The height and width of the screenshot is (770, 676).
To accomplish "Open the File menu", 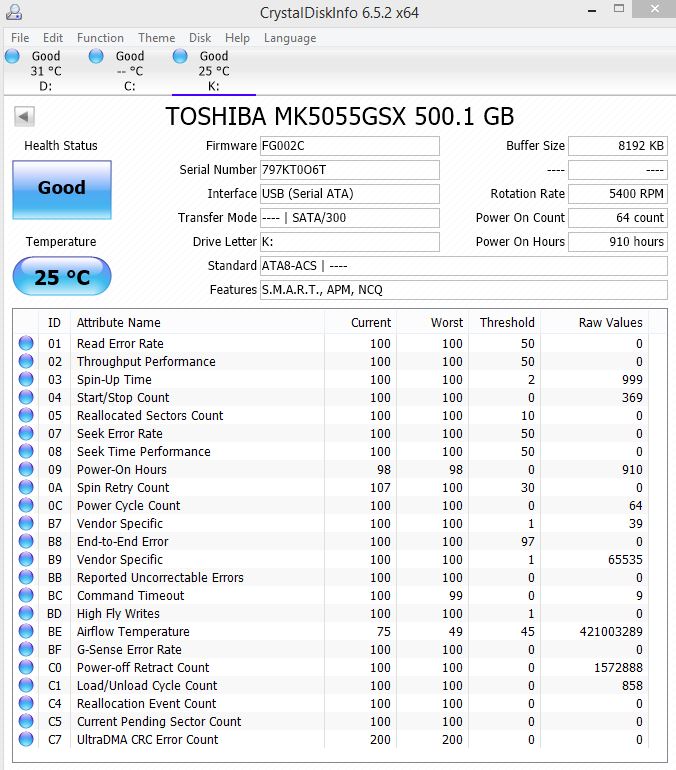I will tap(20, 38).
